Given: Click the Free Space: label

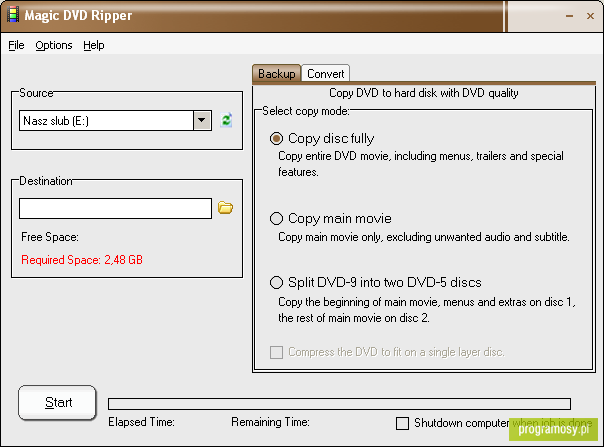Looking at the screenshot, I should 50,237.
